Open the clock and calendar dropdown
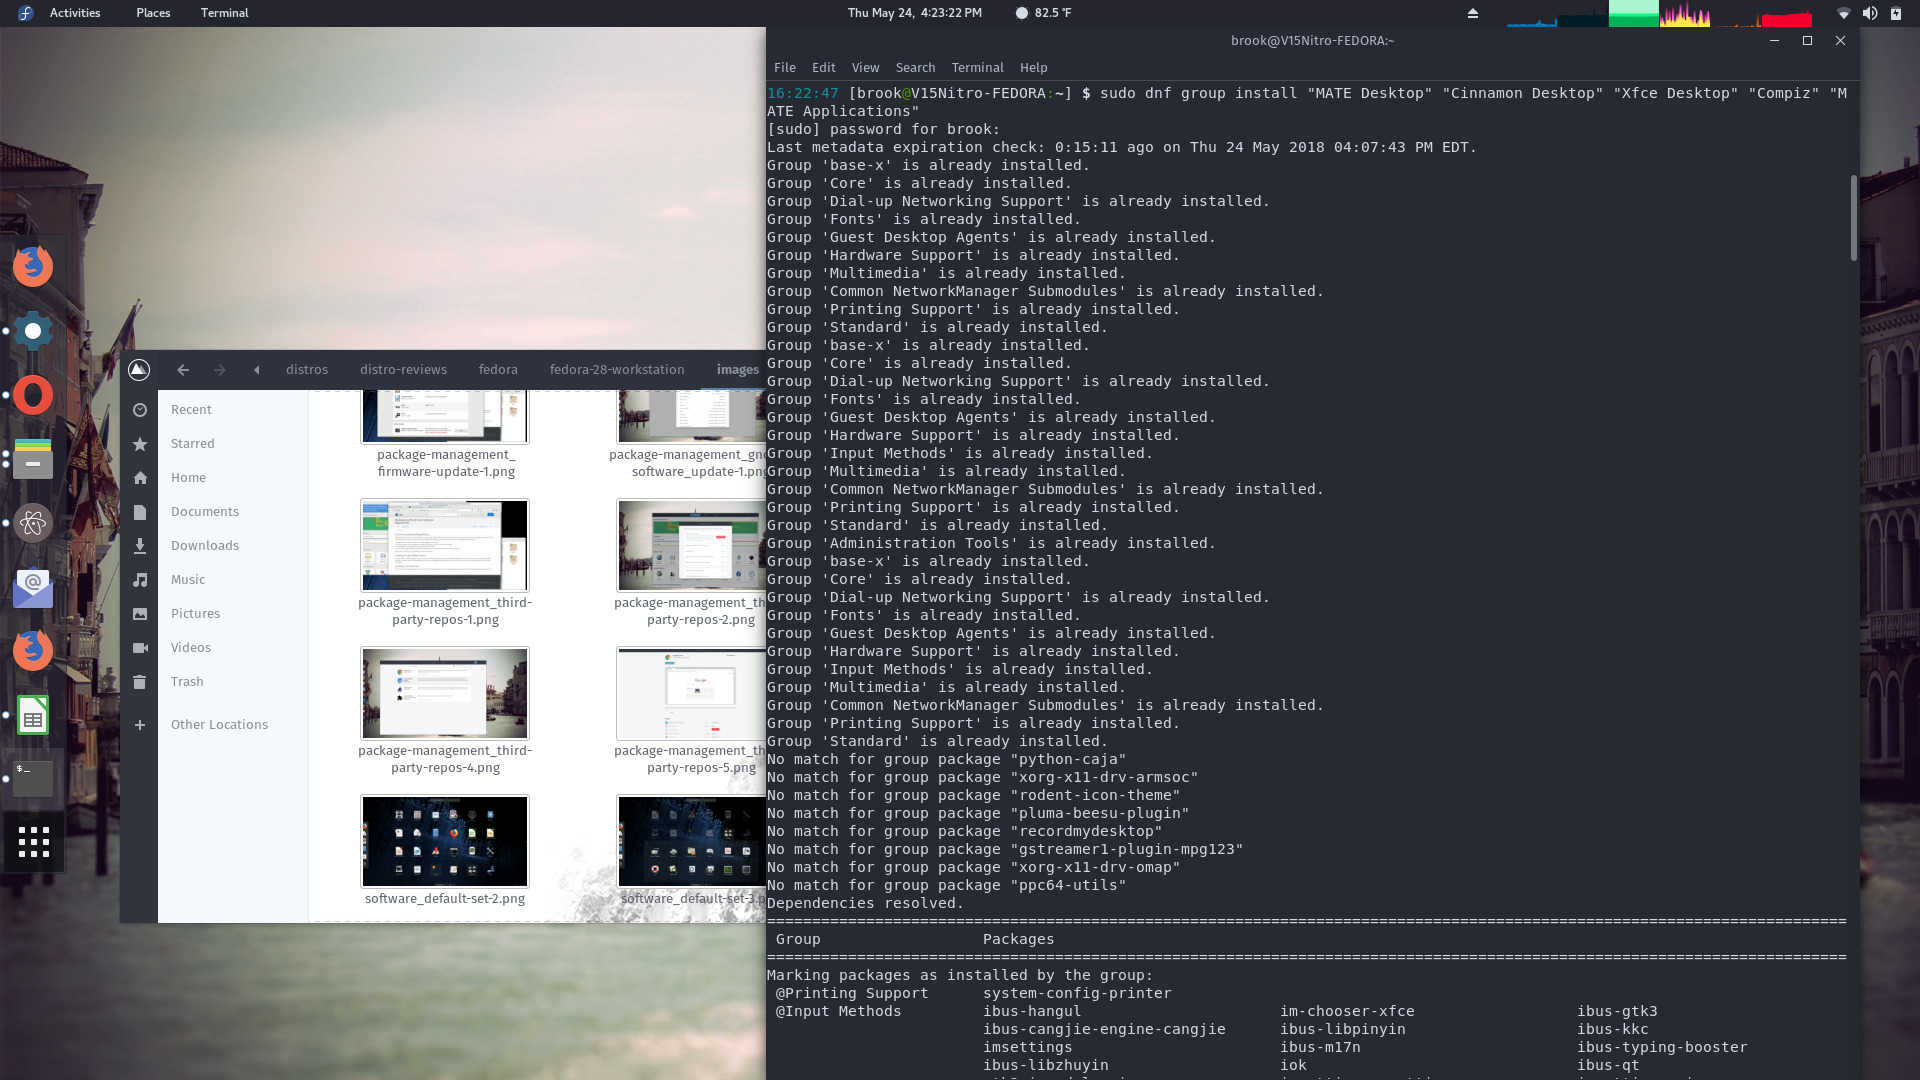 coord(914,13)
